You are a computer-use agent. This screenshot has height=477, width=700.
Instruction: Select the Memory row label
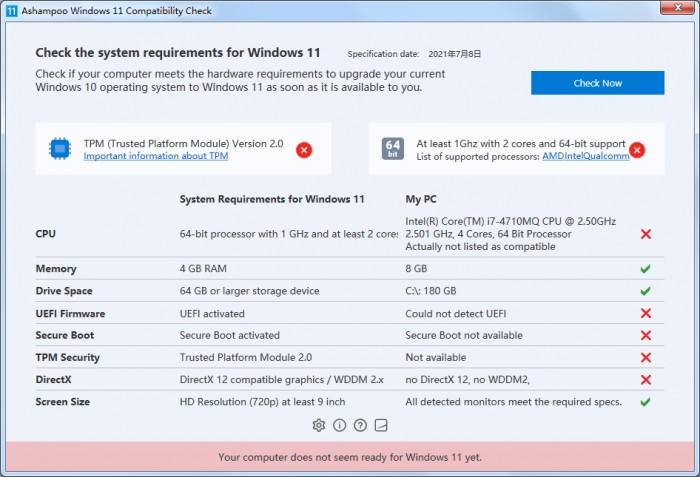click(56, 269)
